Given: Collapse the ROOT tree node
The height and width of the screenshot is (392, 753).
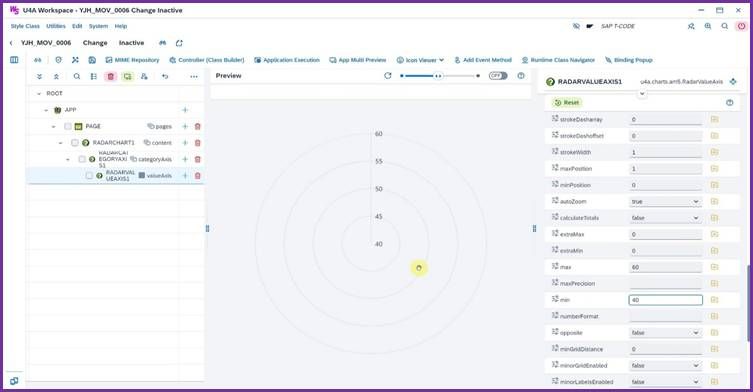Looking at the screenshot, I should click(x=39, y=94).
